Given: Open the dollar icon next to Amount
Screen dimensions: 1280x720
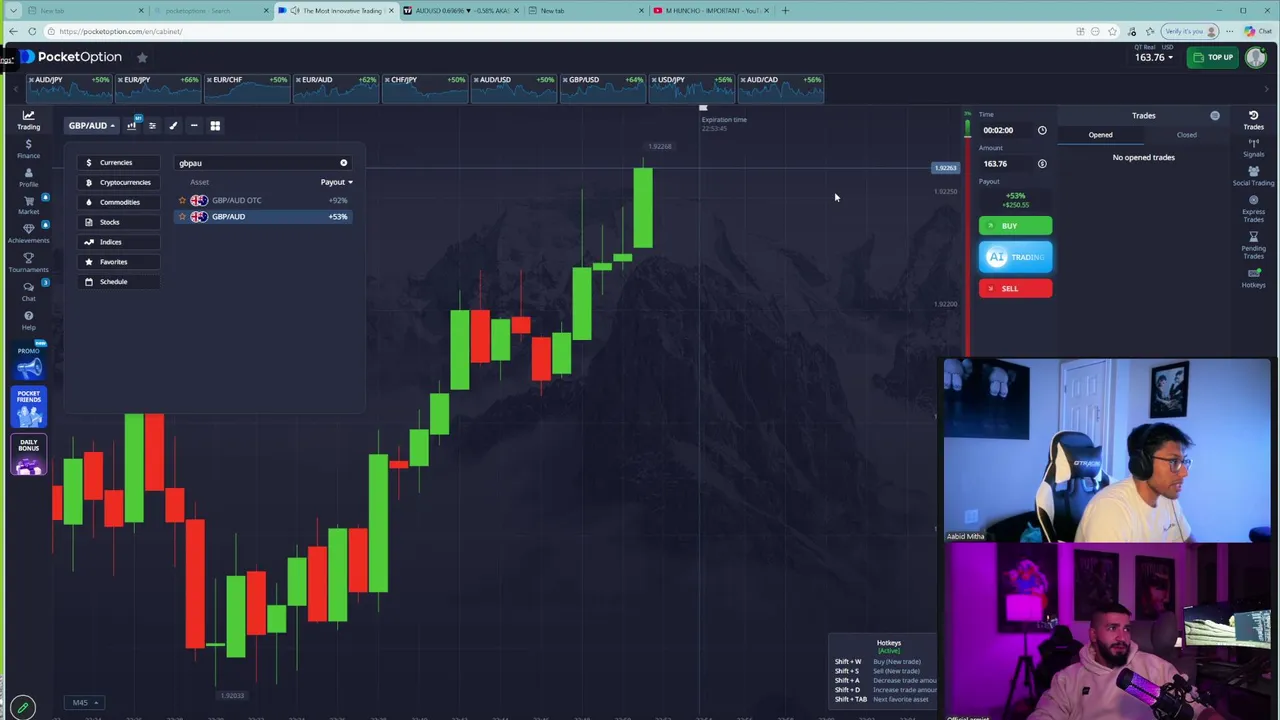Looking at the screenshot, I should coord(1042,164).
